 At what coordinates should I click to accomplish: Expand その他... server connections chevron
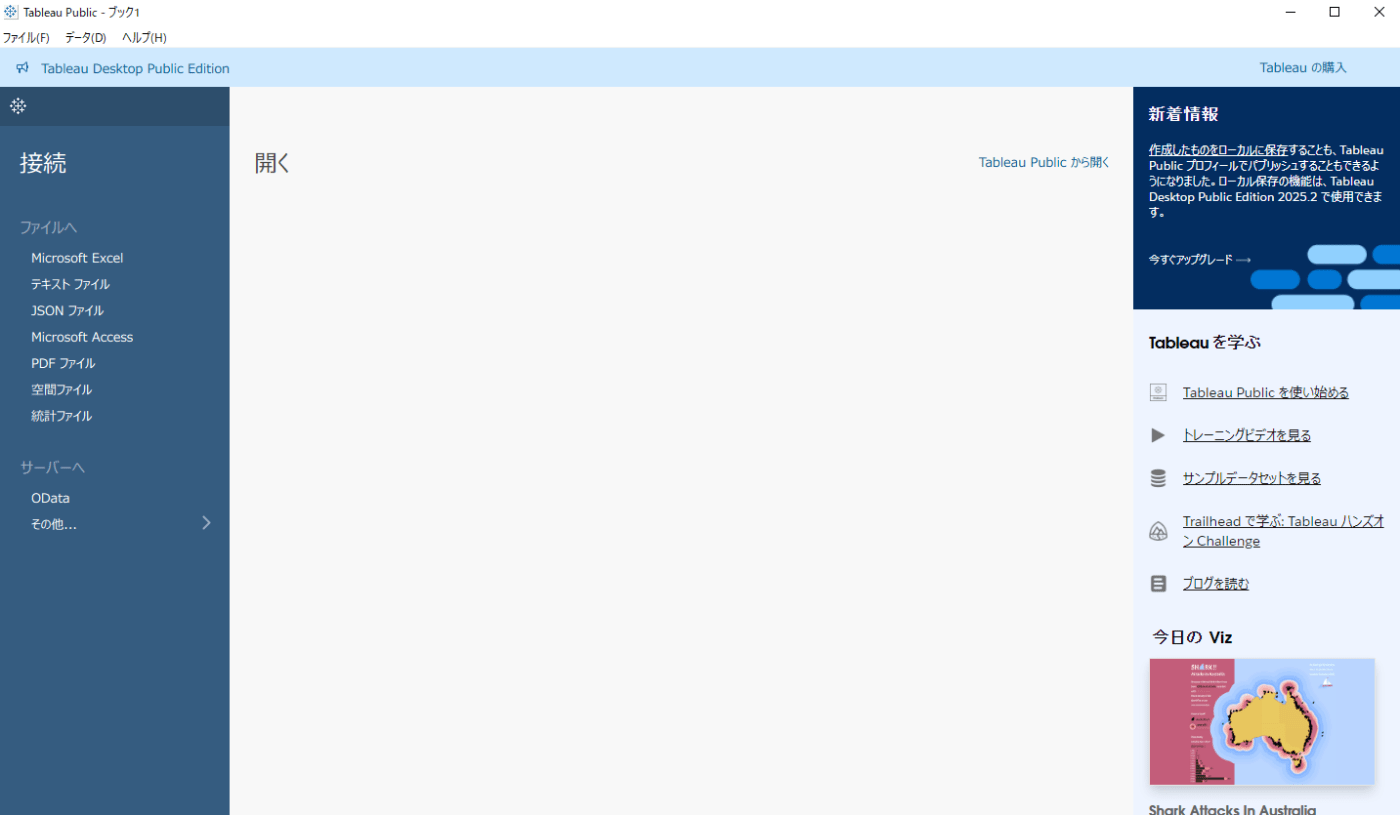pos(206,523)
